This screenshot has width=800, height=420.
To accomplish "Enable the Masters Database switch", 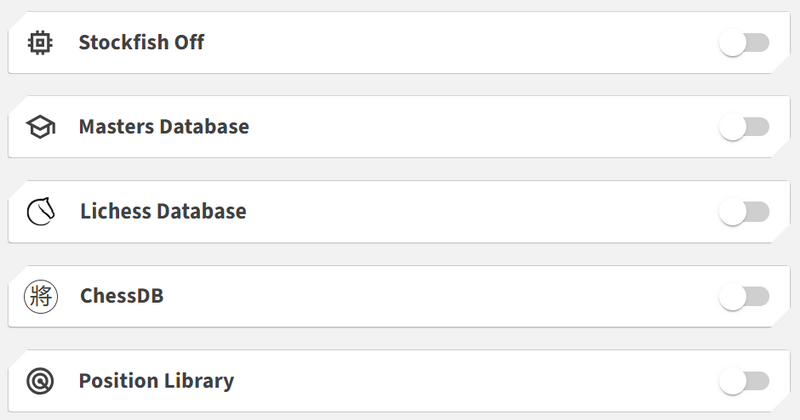I will click(x=744, y=127).
